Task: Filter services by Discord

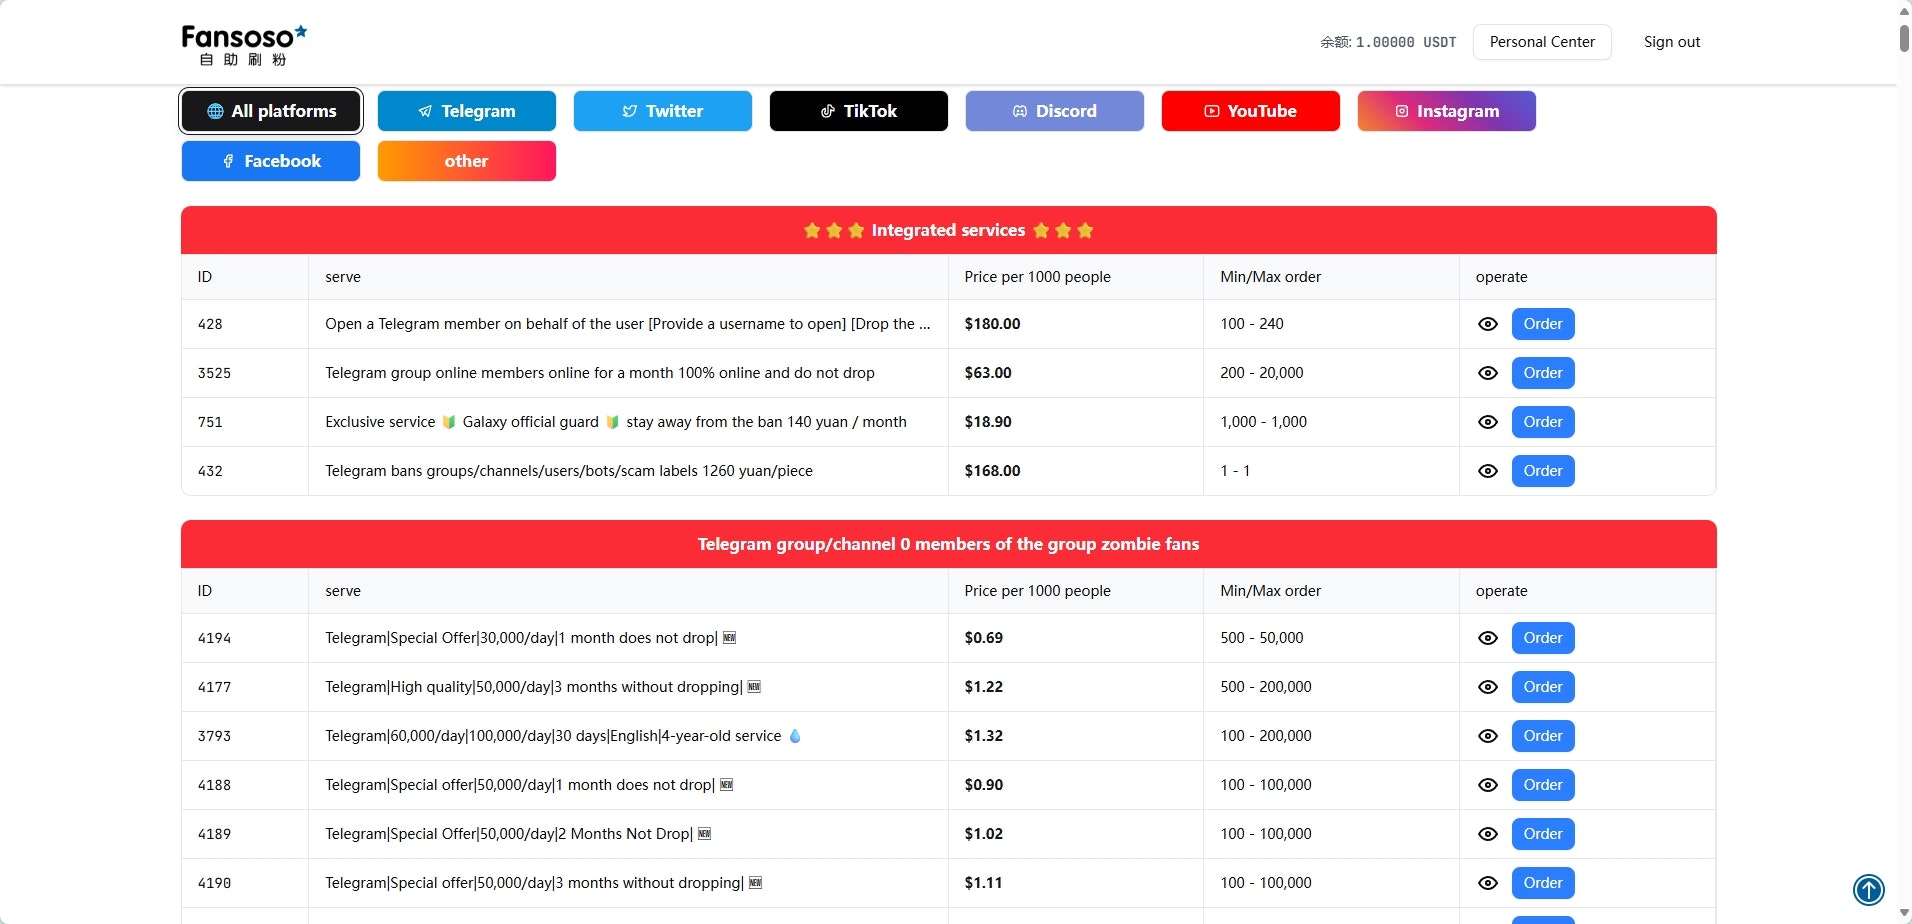Action: 1055,111
